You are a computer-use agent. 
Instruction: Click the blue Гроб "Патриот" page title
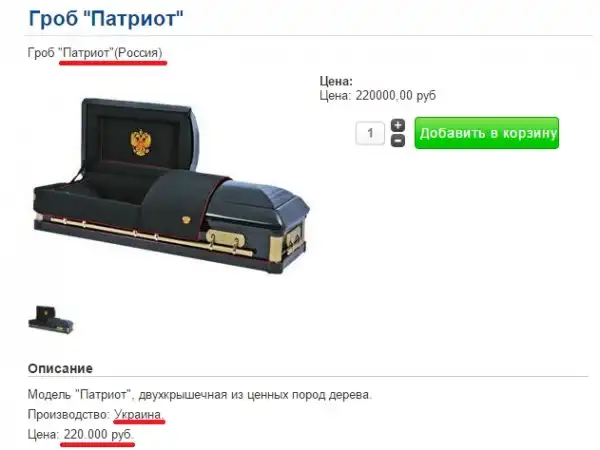pyautogui.click(x=106, y=18)
